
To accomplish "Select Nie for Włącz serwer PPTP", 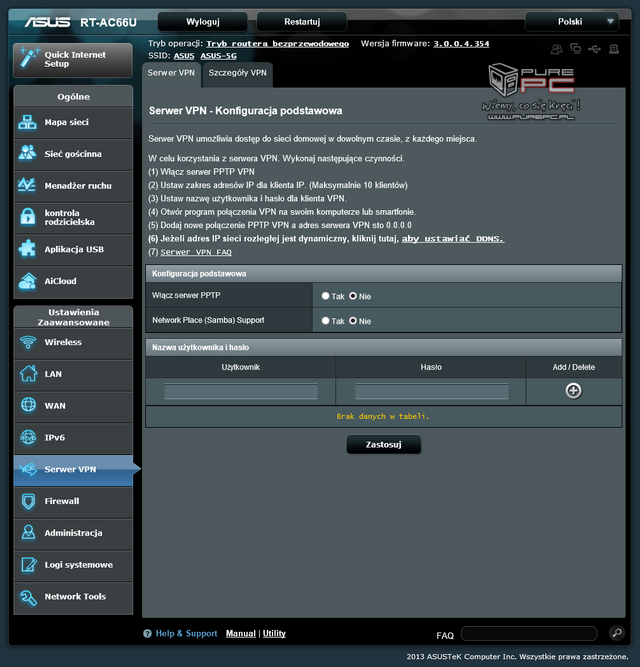I will 353,296.
